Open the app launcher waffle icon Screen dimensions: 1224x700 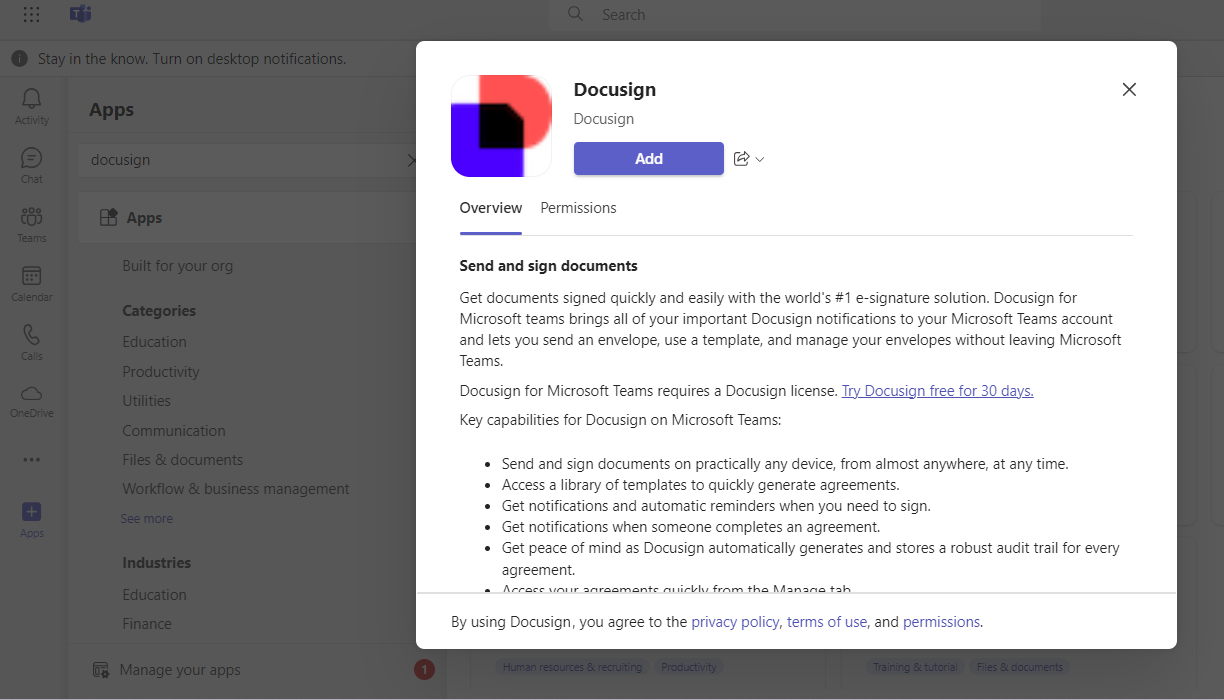(31, 15)
